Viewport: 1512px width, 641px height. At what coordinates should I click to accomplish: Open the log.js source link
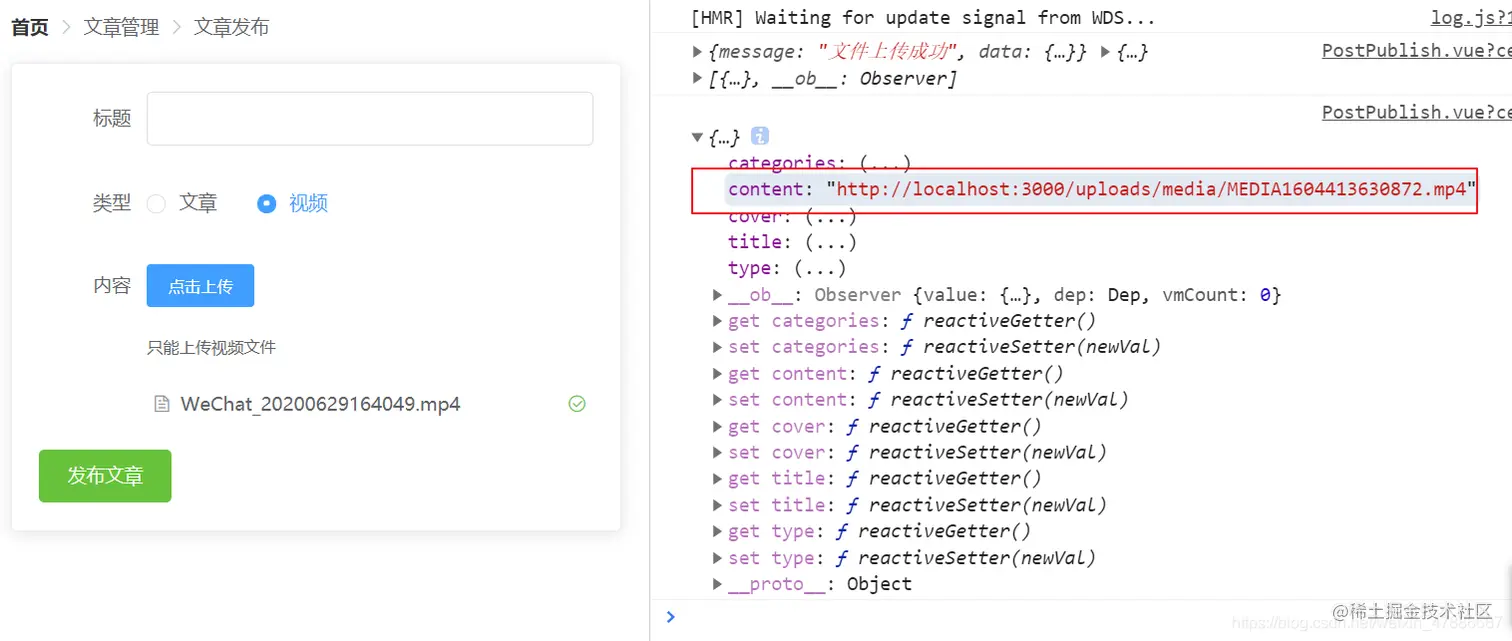coord(1471,18)
